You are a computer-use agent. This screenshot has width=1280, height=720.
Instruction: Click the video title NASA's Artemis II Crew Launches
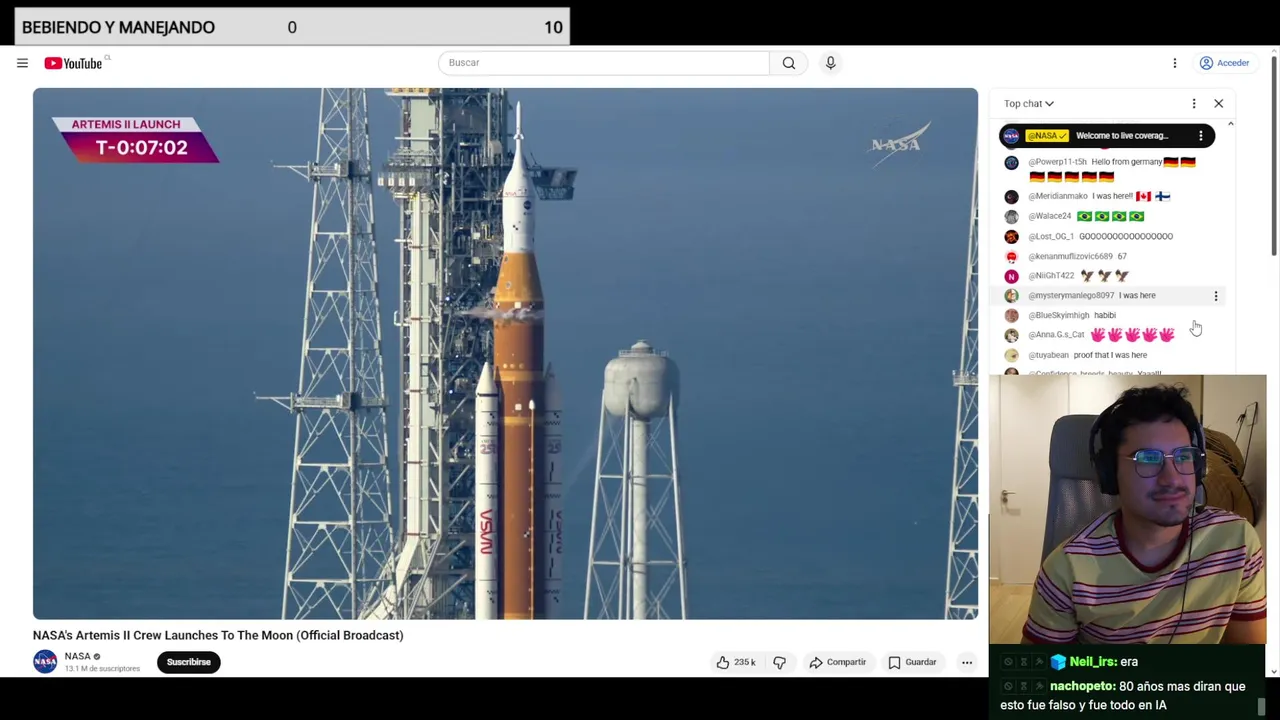tap(218, 635)
